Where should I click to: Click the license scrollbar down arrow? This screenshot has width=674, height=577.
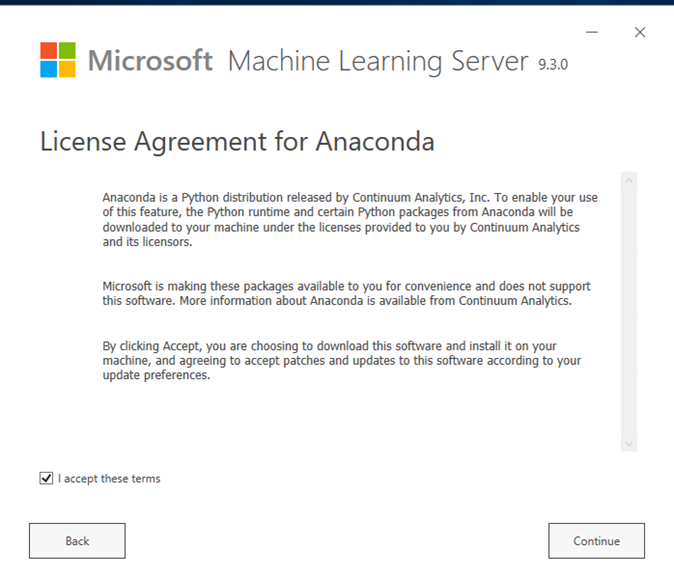click(629, 444)
